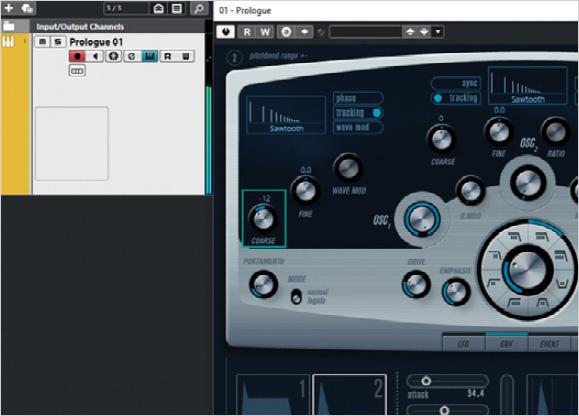
Task: Click the plugin preset name field
Action: (x=365, y=32)
